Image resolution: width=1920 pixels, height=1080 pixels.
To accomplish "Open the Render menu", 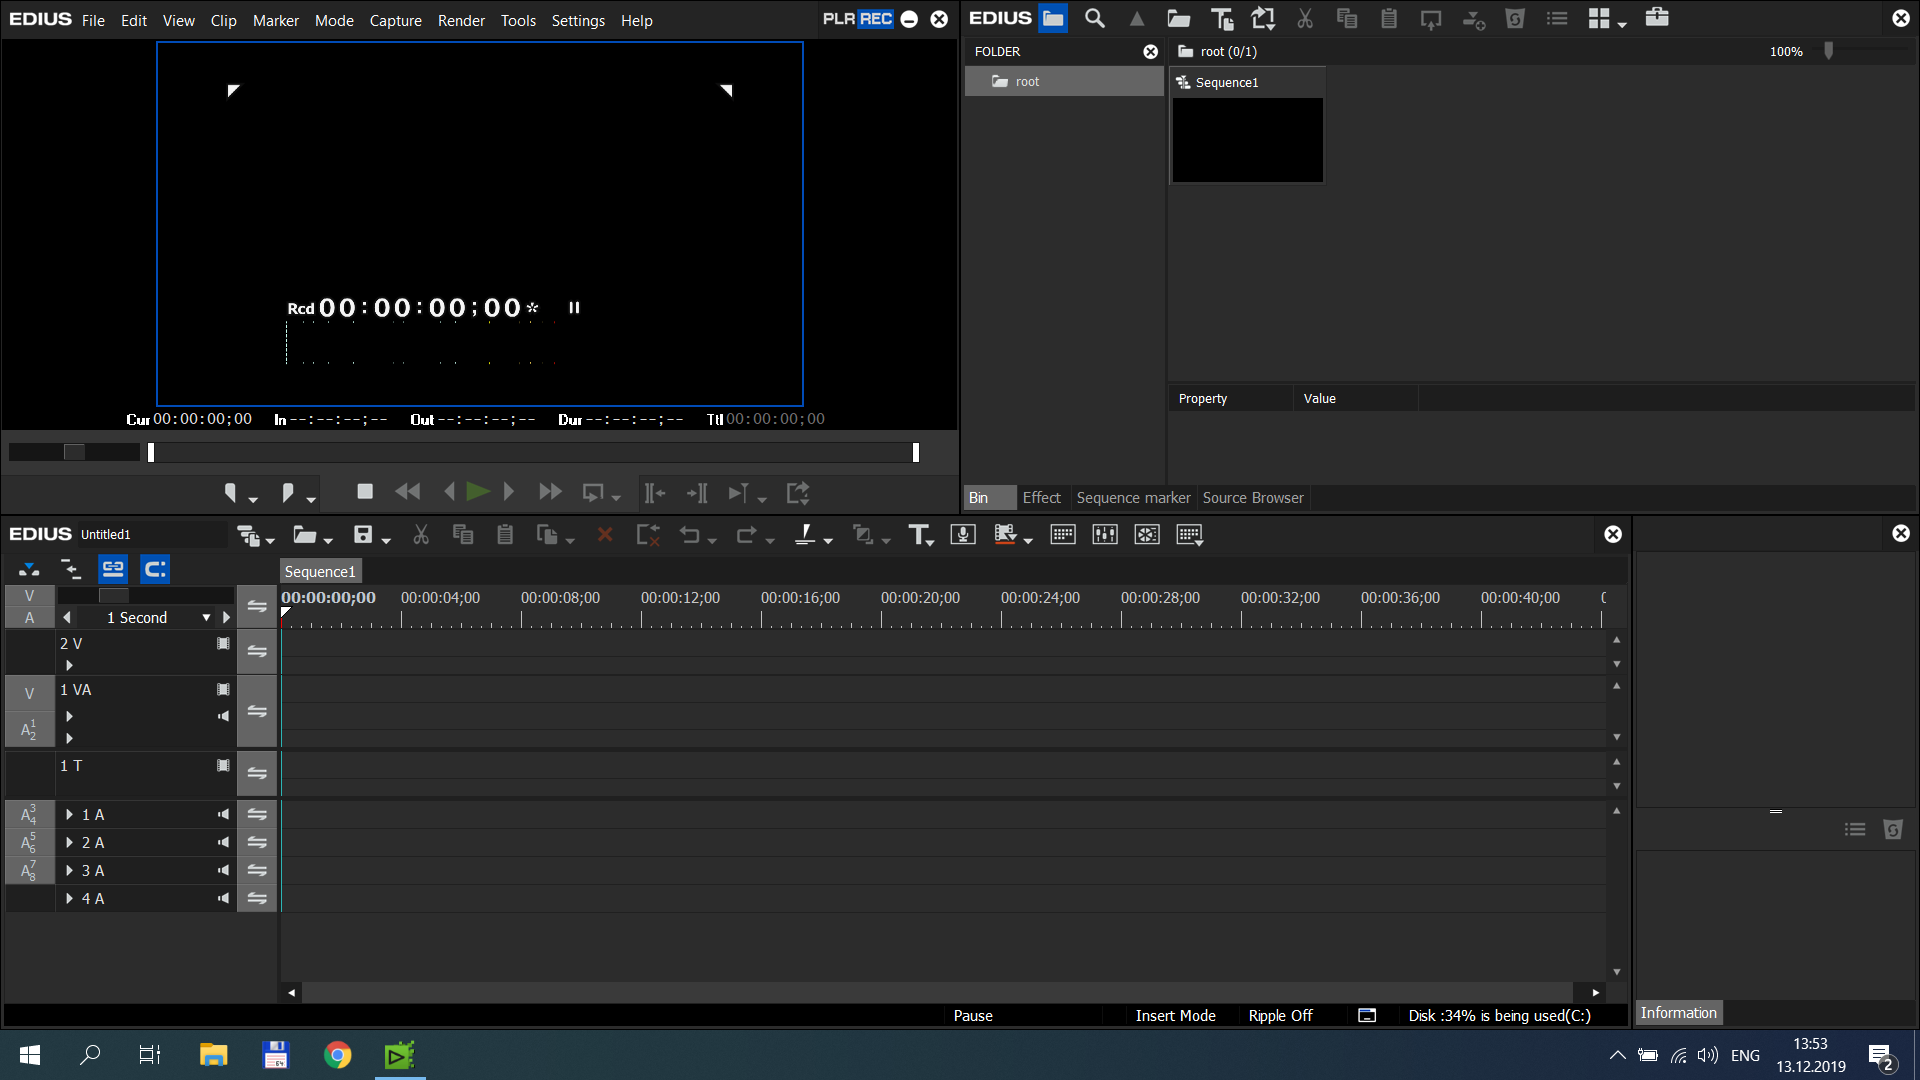I will (461, 20).
